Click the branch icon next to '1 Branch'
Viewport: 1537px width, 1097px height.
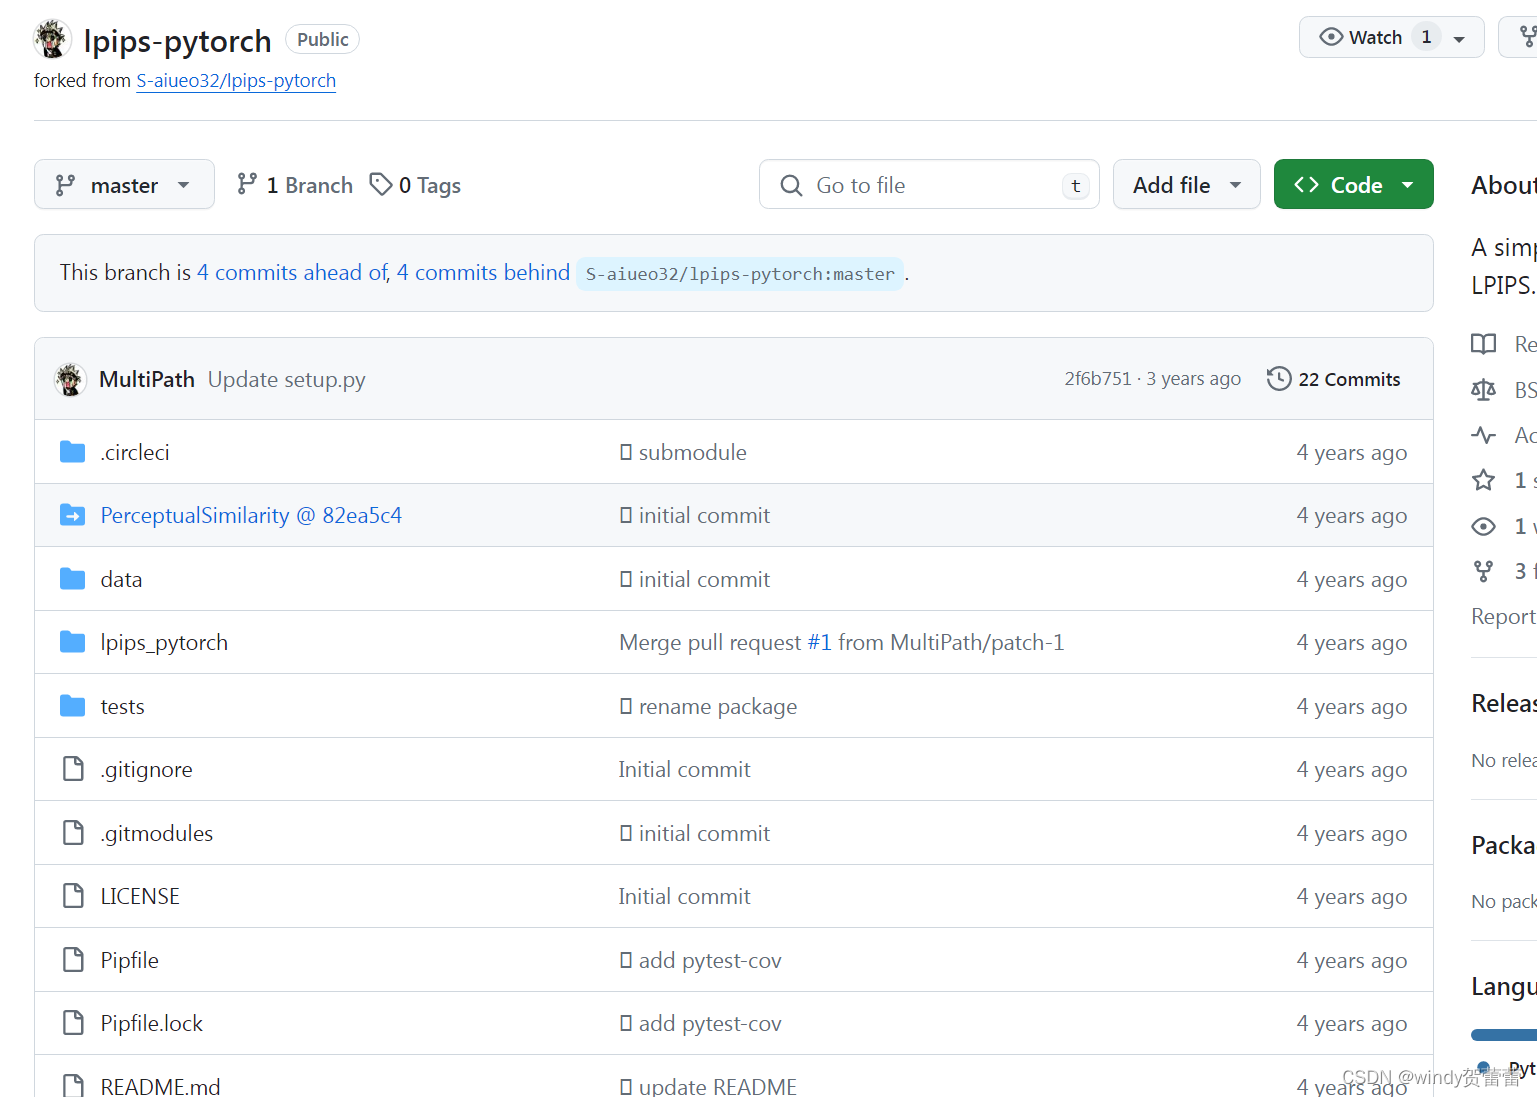[247, 184]
